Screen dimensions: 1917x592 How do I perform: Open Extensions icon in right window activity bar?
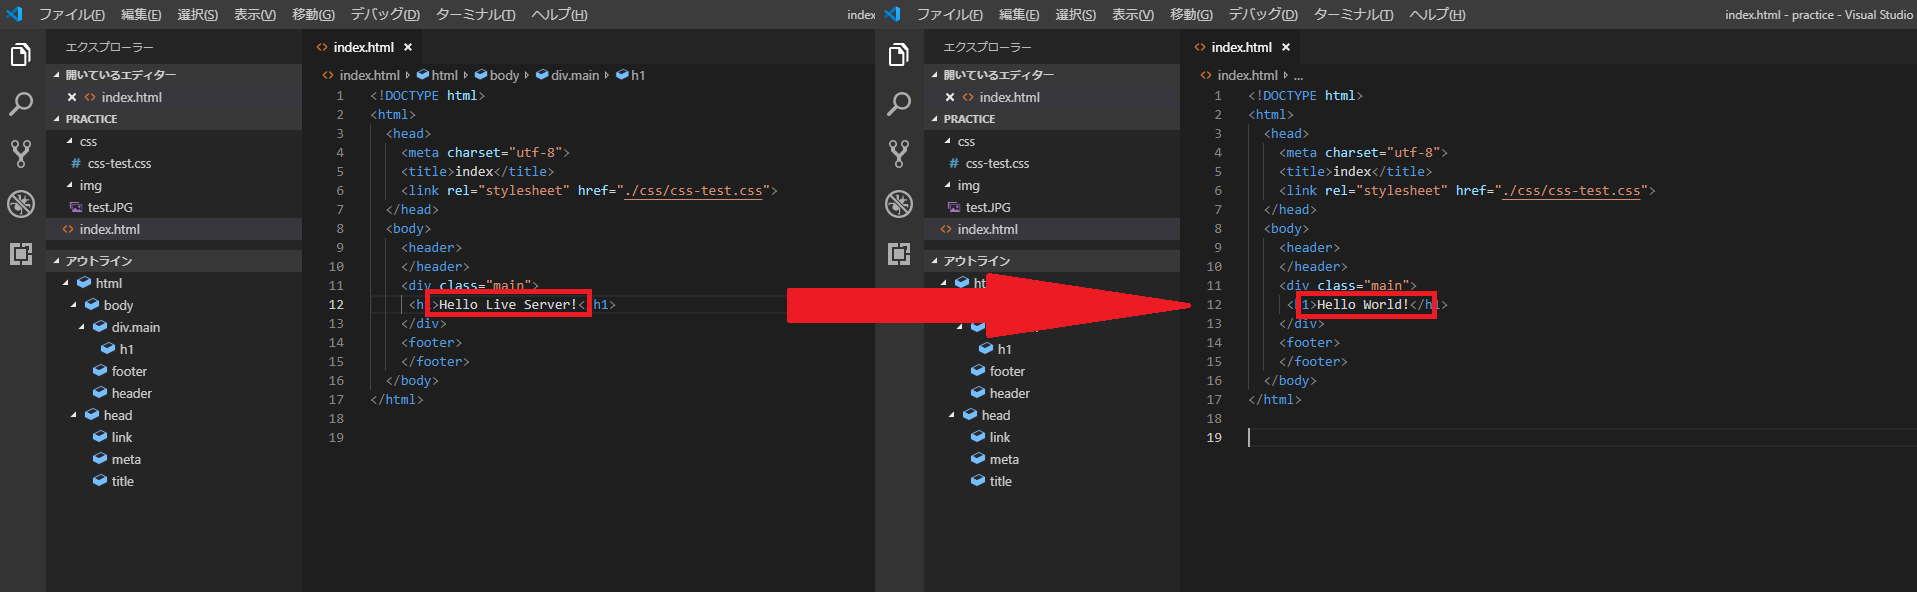click(899, 254)
